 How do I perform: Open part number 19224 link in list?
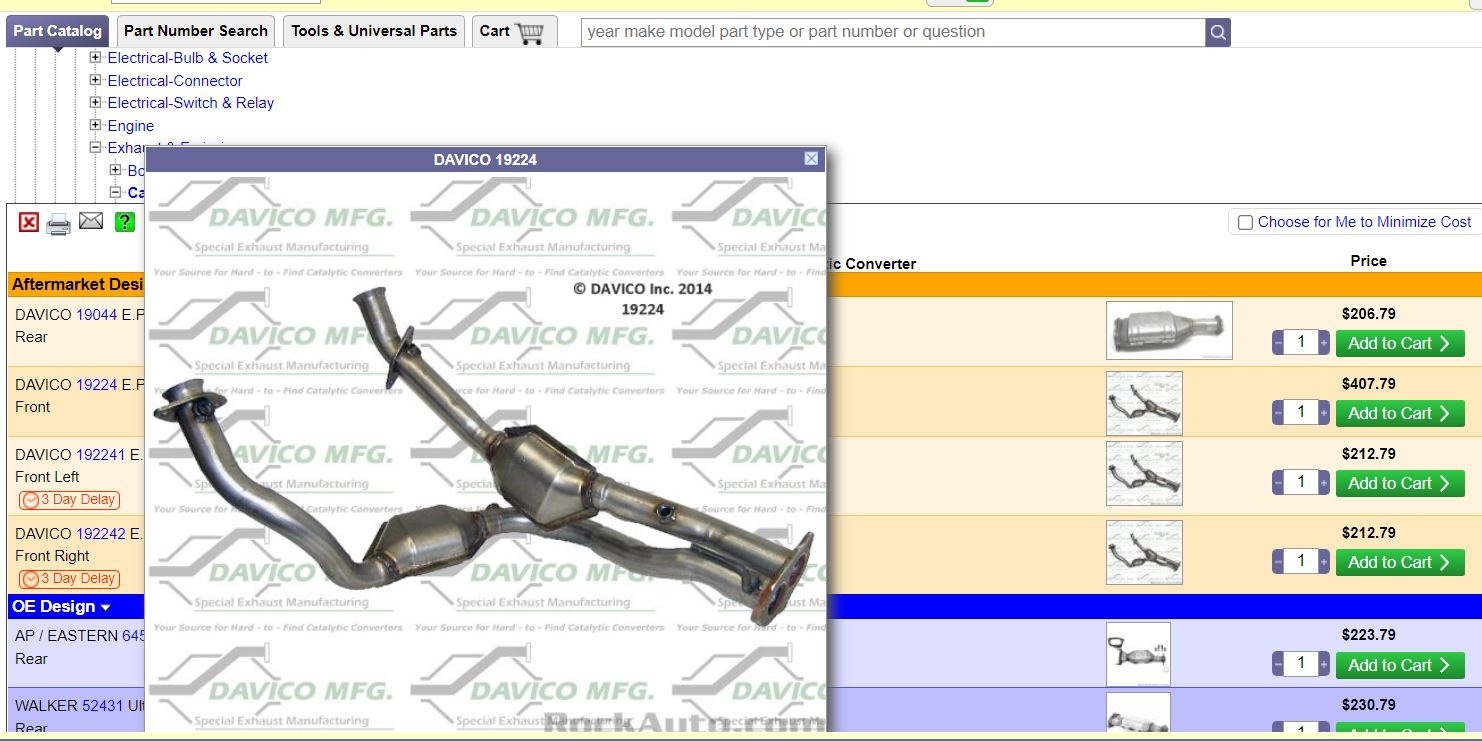pos(97,385)
